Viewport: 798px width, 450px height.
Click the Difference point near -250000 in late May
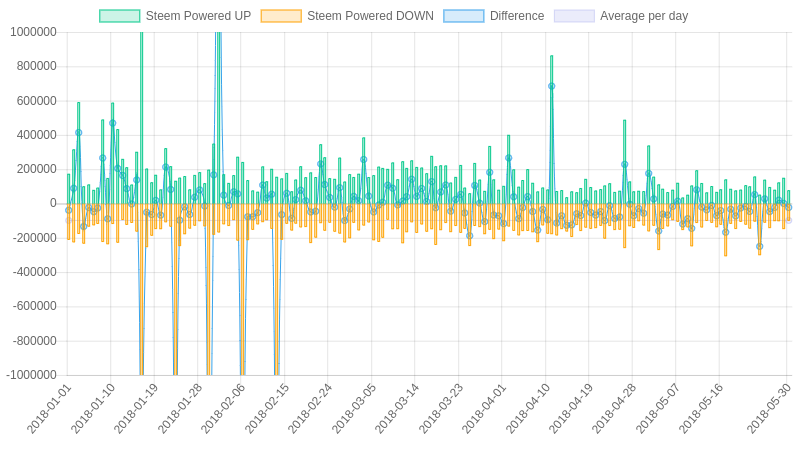pos(759,246)
